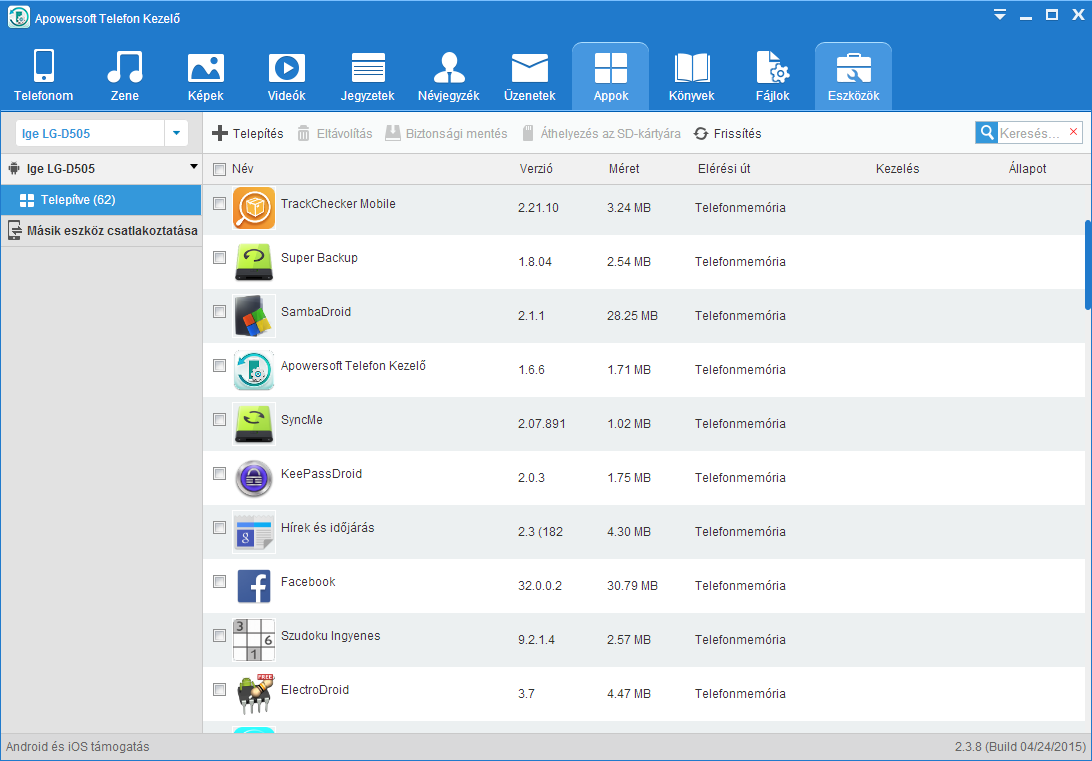Select the Facebook app name text

308,581
